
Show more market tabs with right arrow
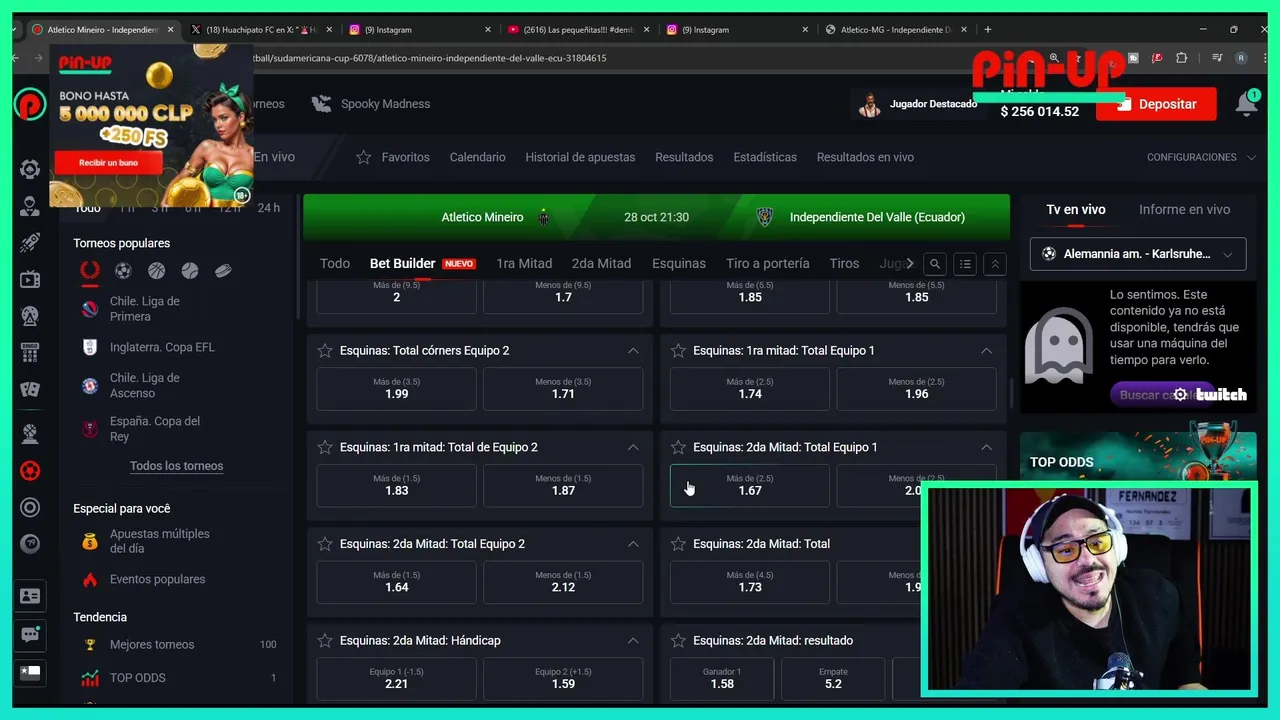point(909,263)
